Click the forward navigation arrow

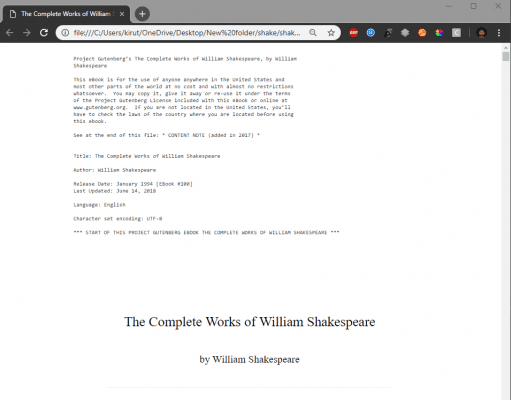tap(27, 33)
